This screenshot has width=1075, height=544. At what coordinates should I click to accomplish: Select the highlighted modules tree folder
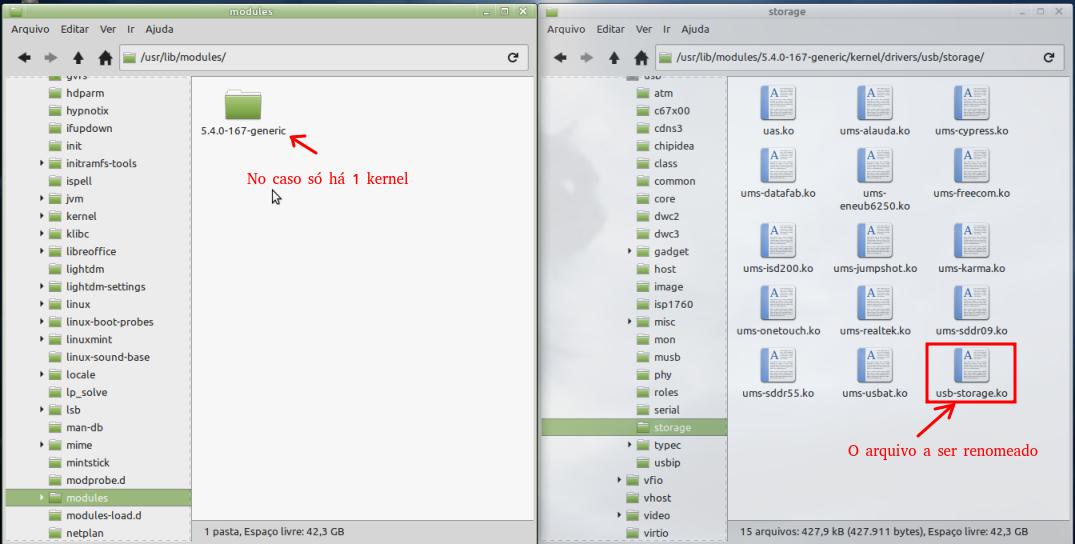pyautogui.click(x=98, y=498)
